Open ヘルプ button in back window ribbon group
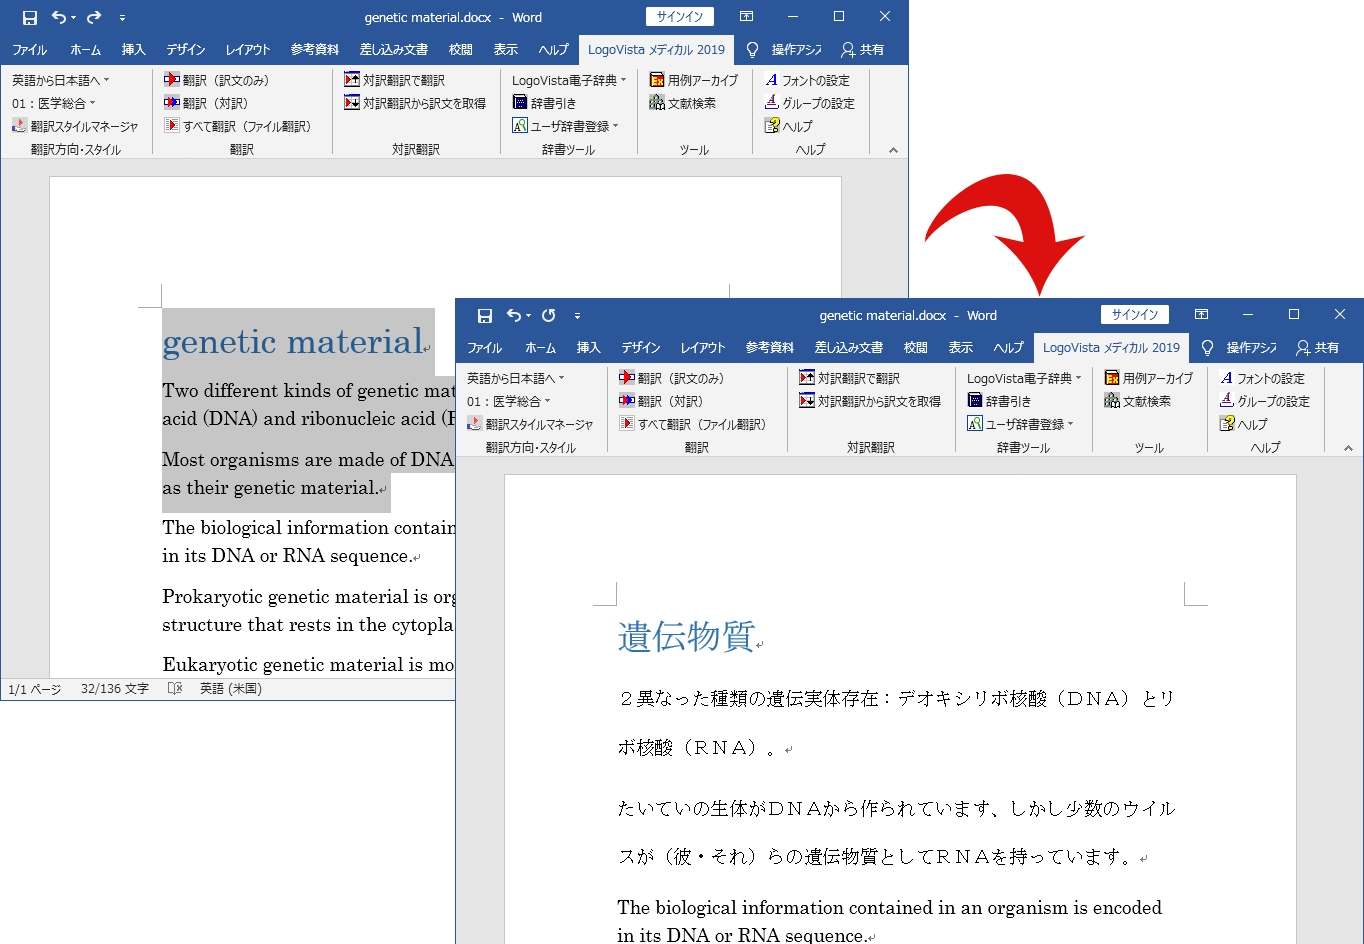 click(x=789, y=126)
